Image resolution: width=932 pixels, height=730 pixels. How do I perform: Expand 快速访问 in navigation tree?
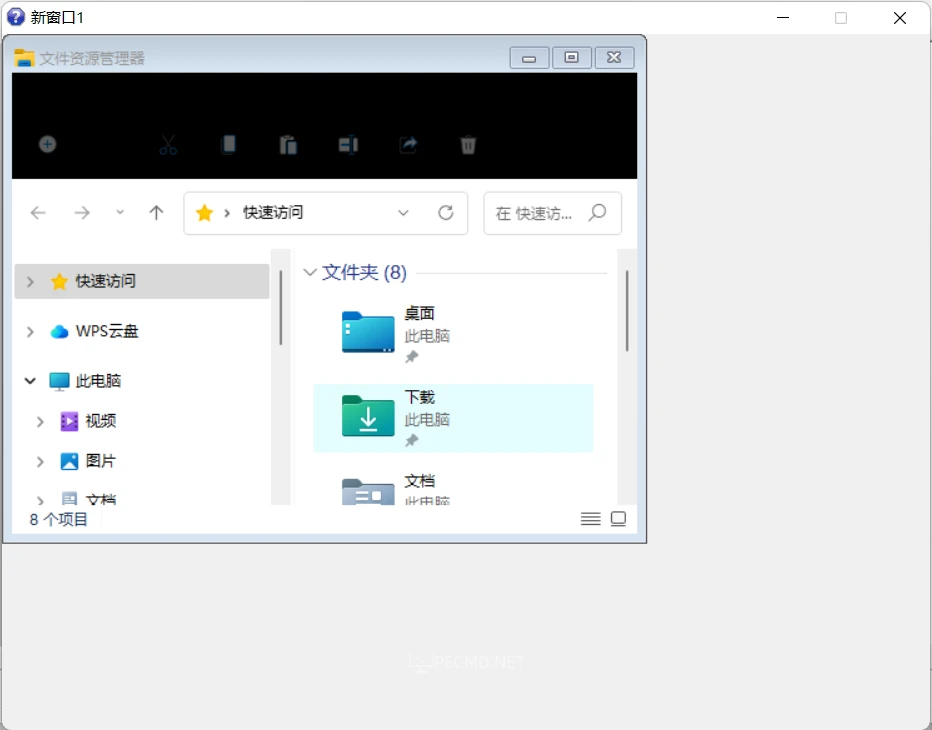[30, 281]
